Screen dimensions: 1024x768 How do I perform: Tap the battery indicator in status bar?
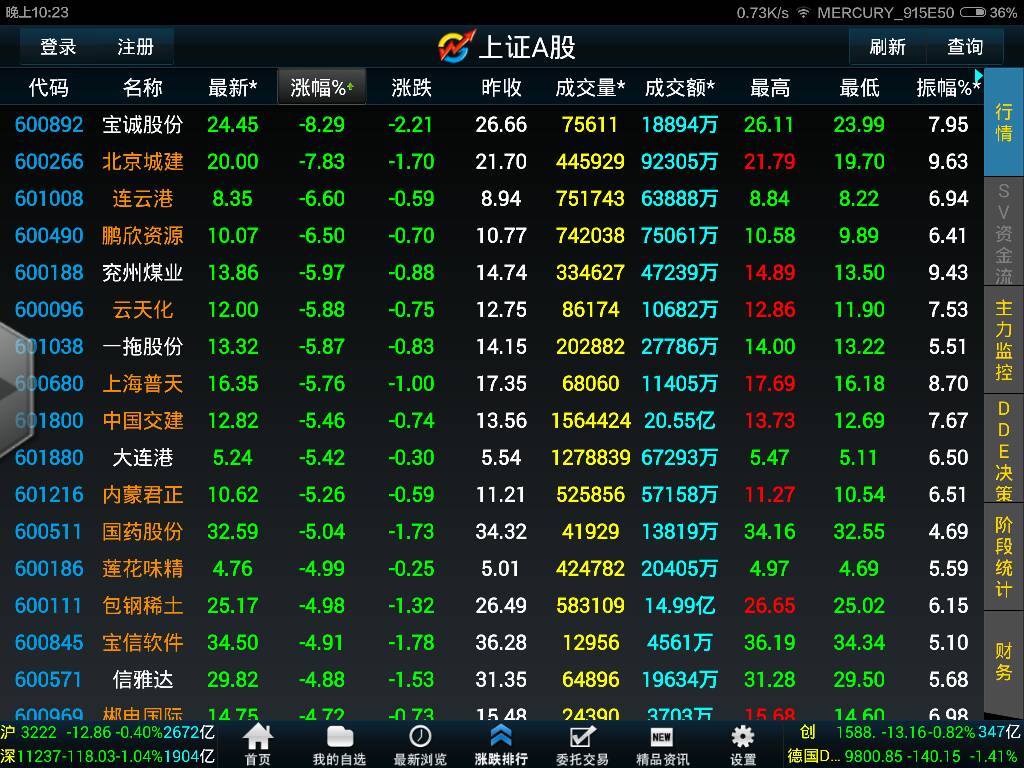point(973,12)
